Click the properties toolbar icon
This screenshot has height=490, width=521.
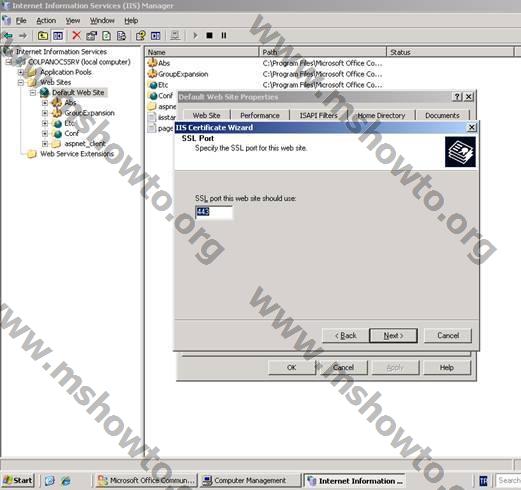[x=91, y=35]
